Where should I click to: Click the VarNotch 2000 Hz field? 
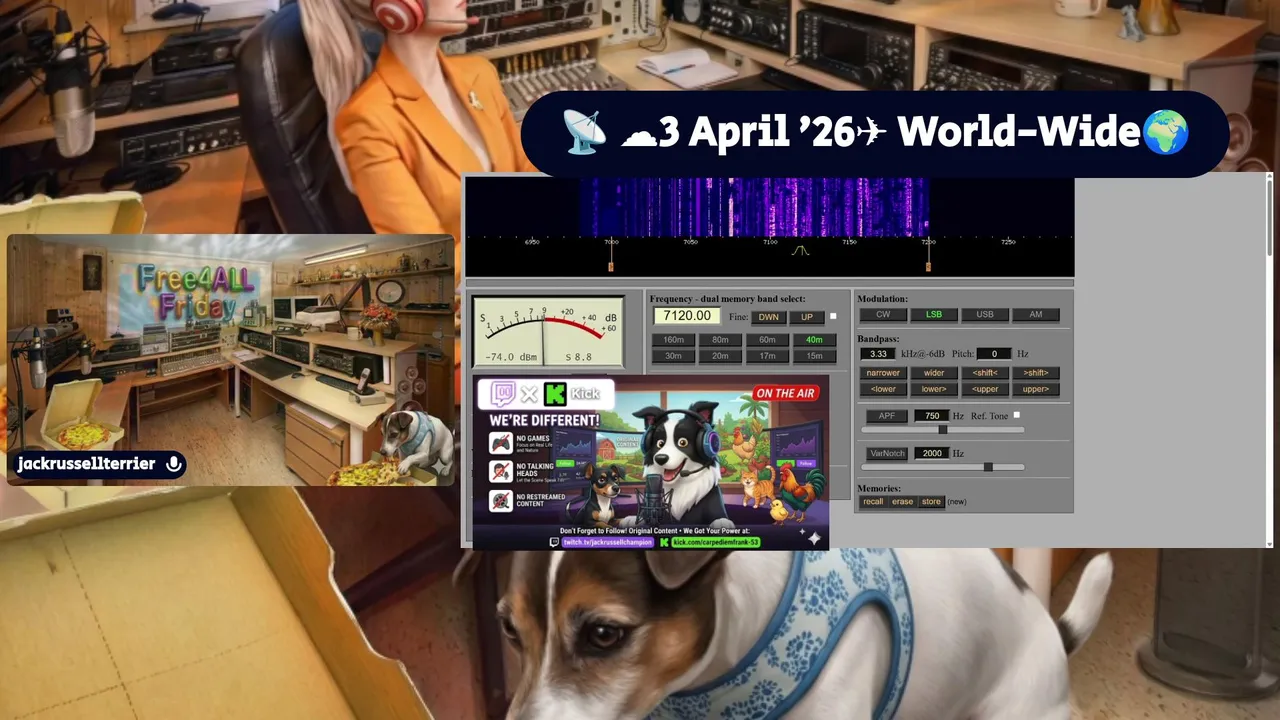pyautogui.click(x=931, y=453)
